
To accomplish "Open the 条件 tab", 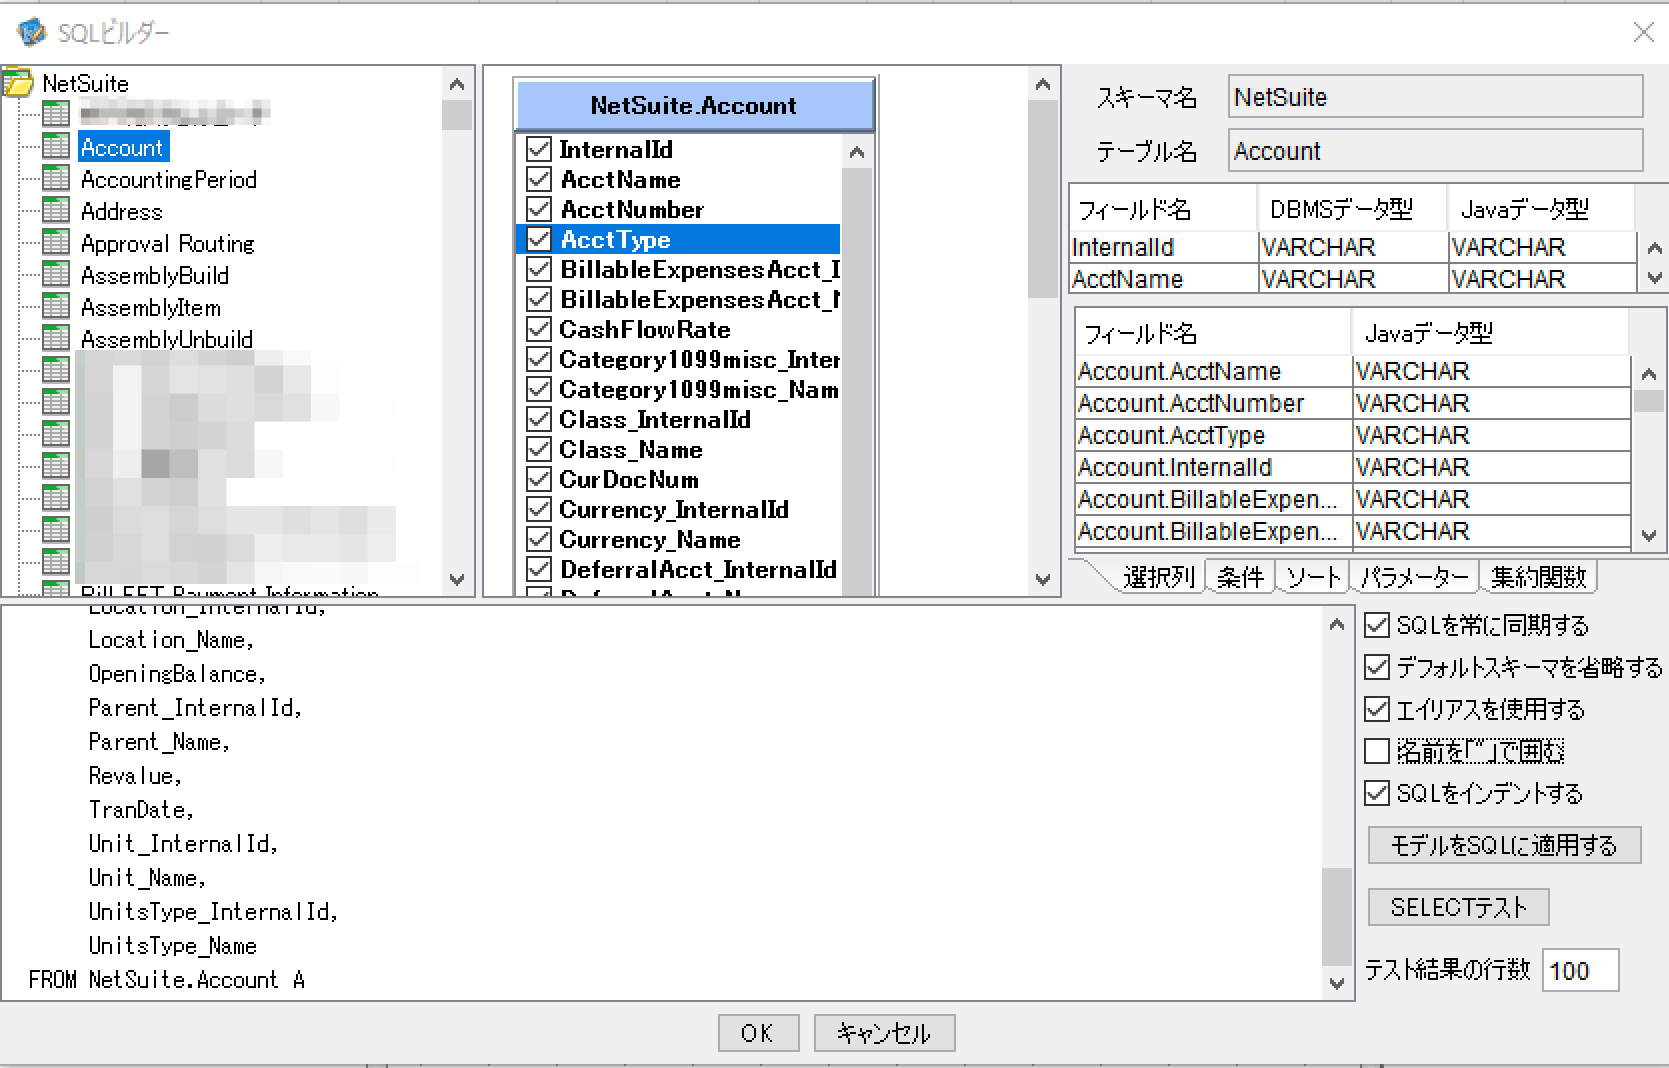I will coord(1240,577).
